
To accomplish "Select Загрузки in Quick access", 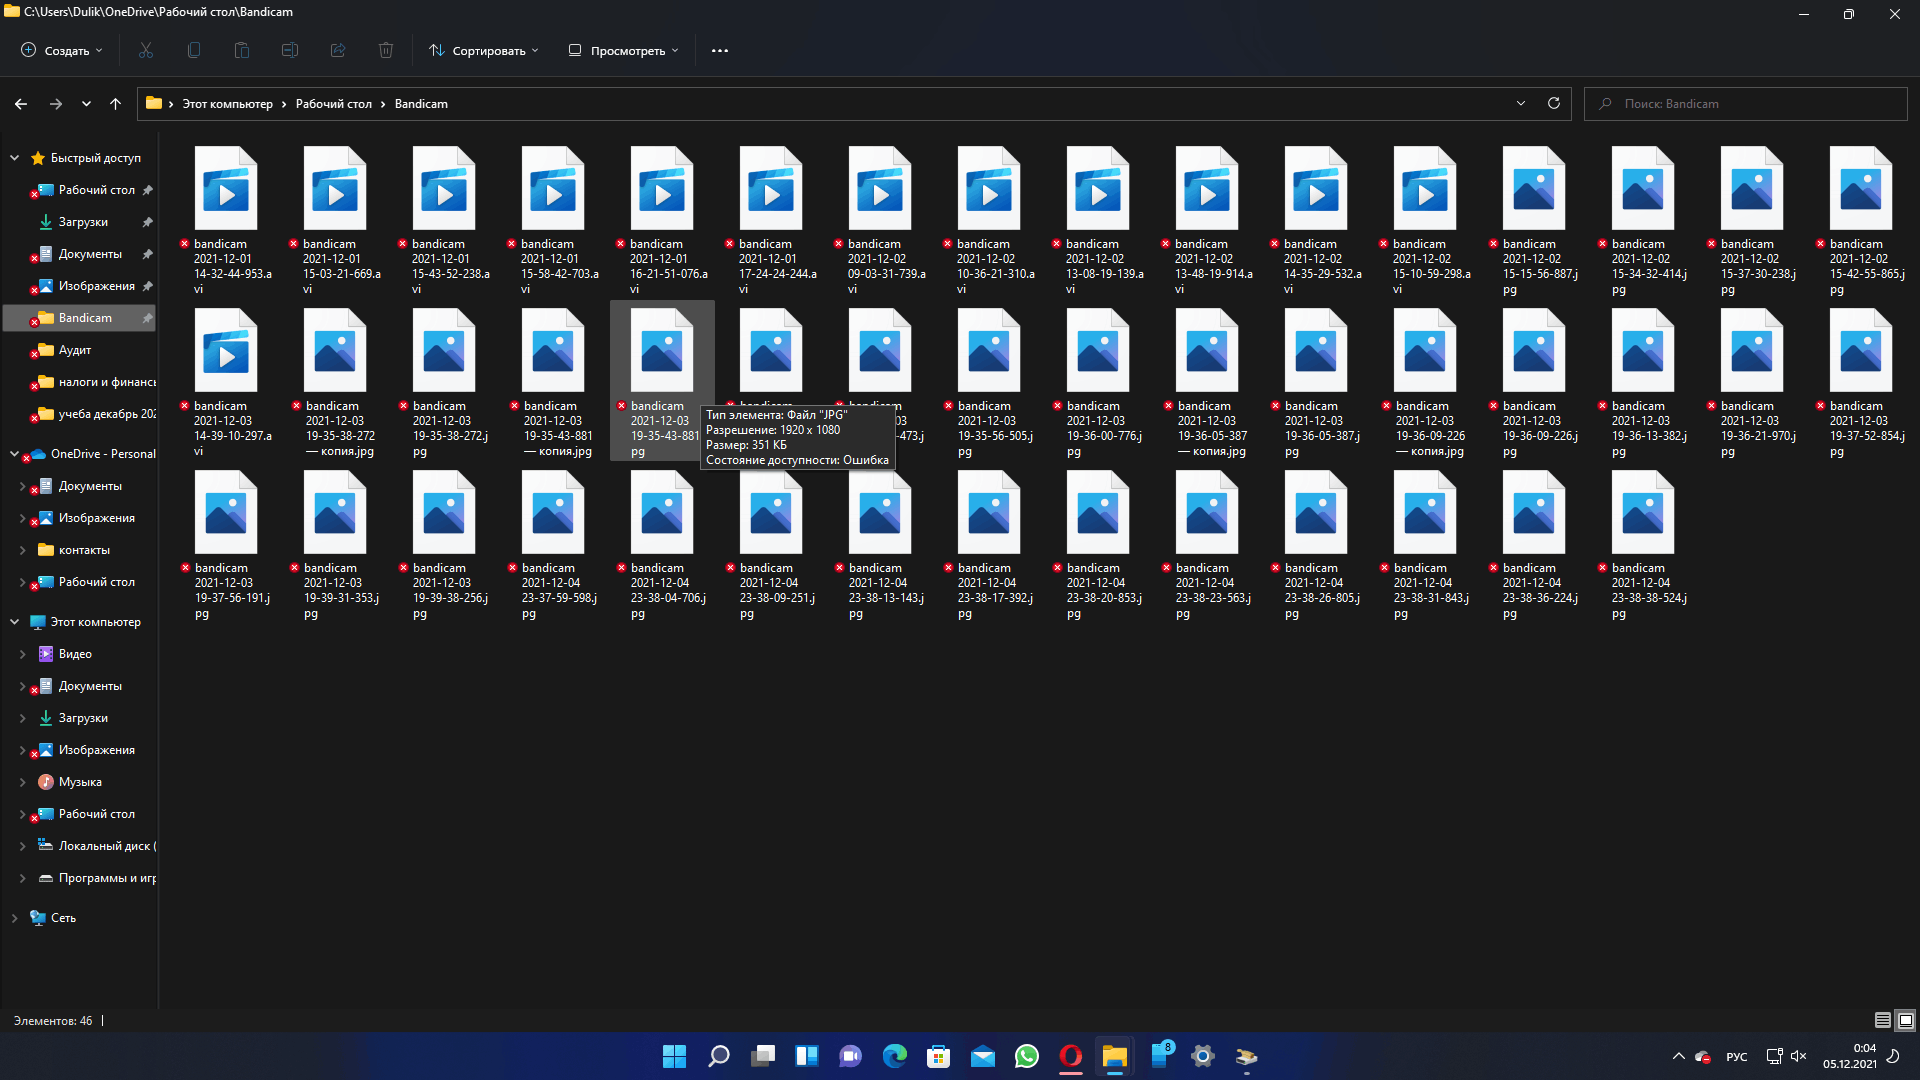I will coord(83,222).
